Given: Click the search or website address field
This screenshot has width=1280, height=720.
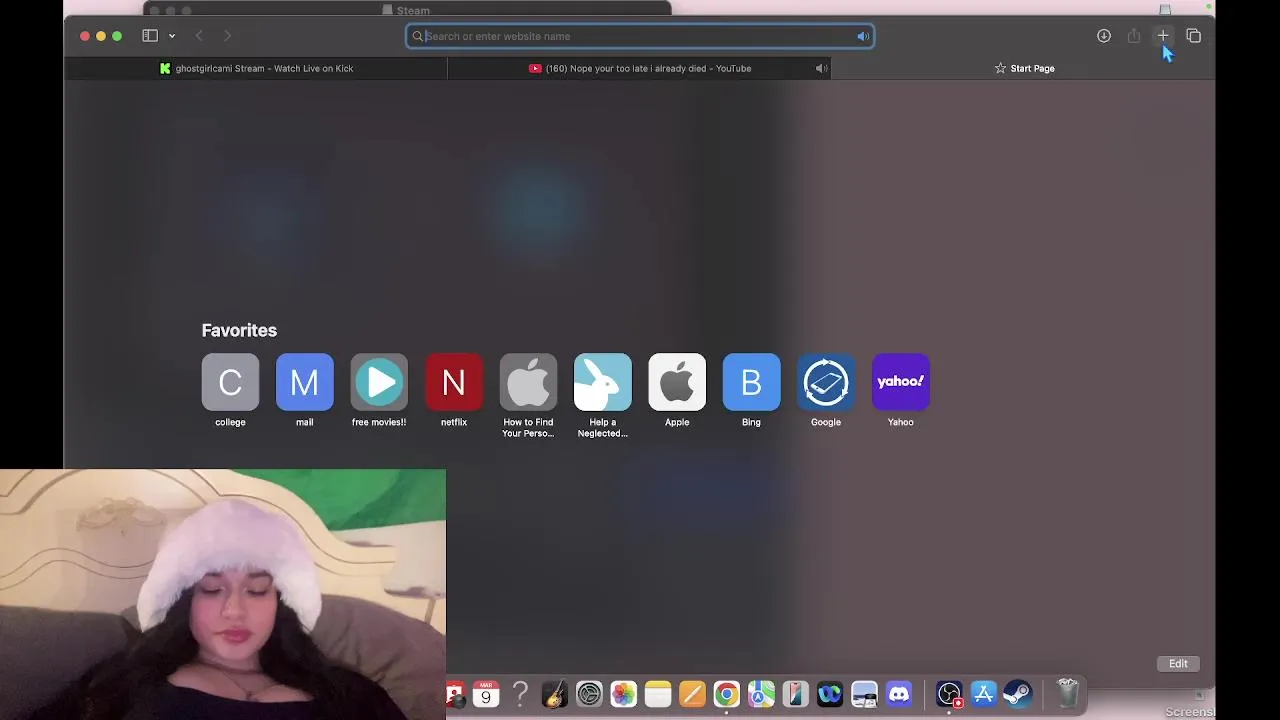Looking at the screenshot, I should (640, 36).
